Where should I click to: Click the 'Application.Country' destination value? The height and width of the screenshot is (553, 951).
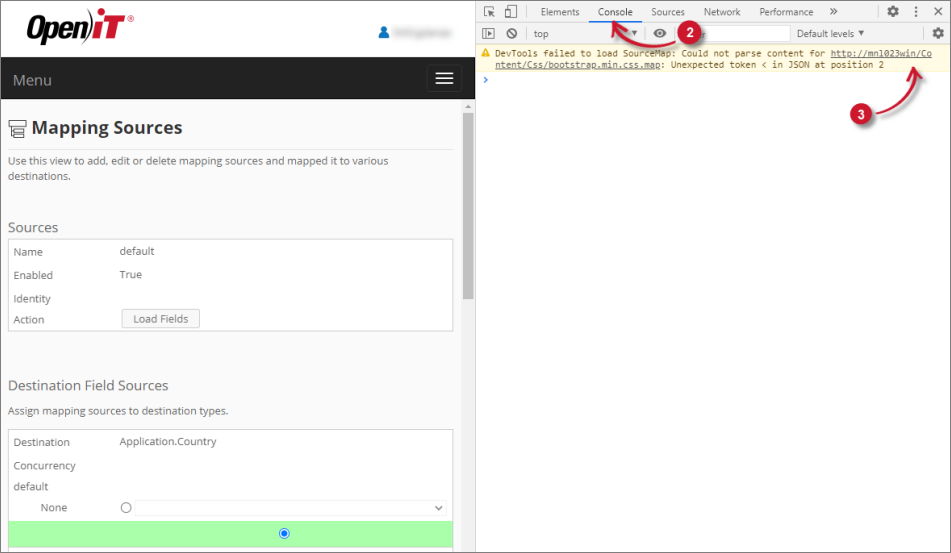[167, 442]
